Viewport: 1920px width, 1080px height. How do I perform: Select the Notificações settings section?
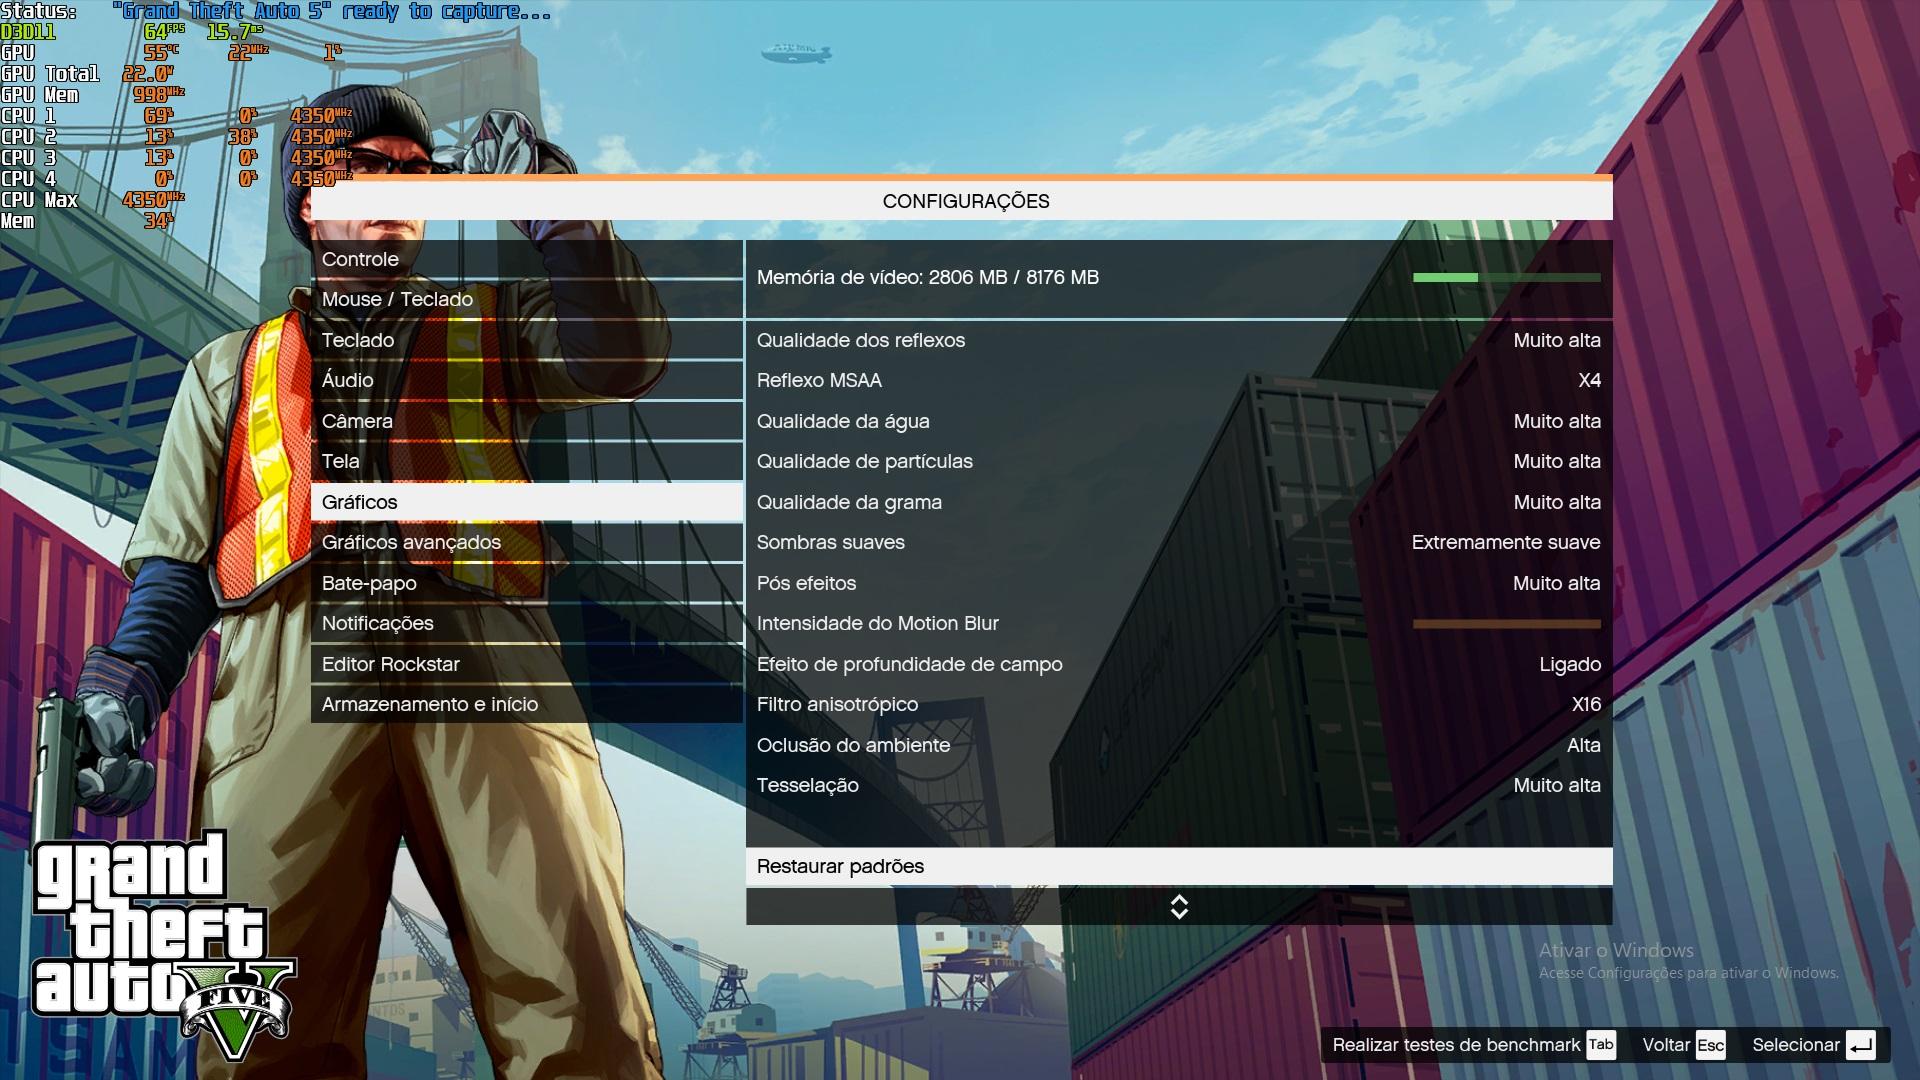pyautogui.click(x=377, y=623)
